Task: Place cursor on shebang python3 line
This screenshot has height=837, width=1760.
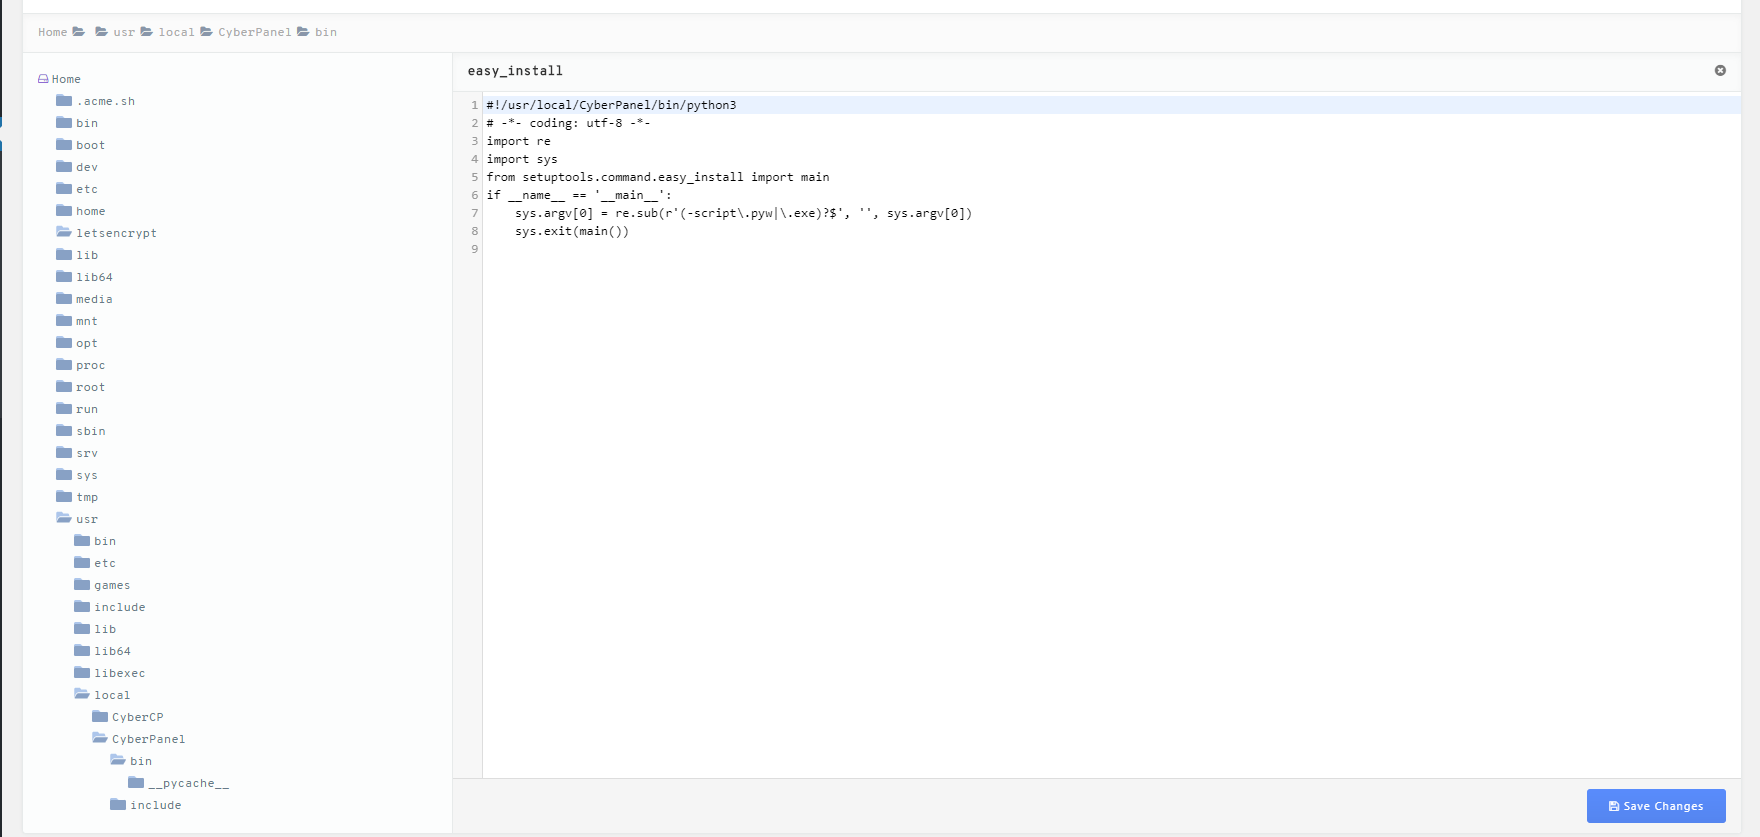Action: pos(611,105)
